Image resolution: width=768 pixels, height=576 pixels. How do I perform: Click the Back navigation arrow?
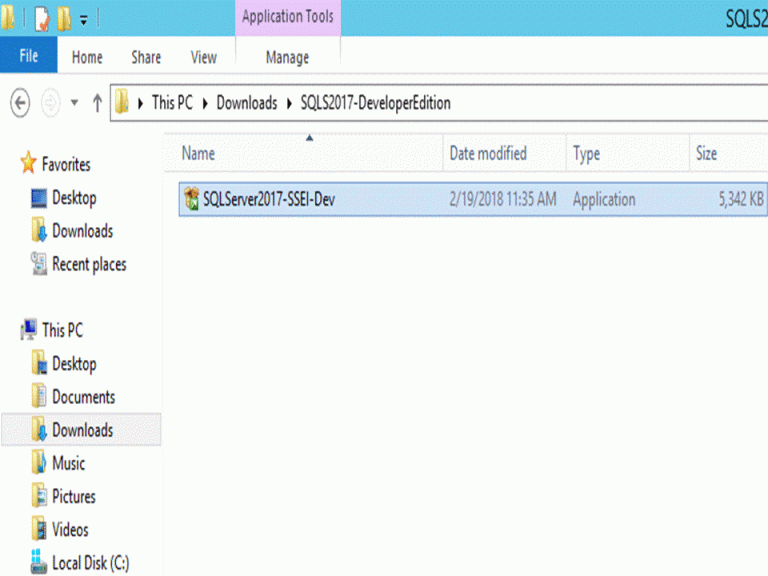pyautogui.click(x=20, y=103)
